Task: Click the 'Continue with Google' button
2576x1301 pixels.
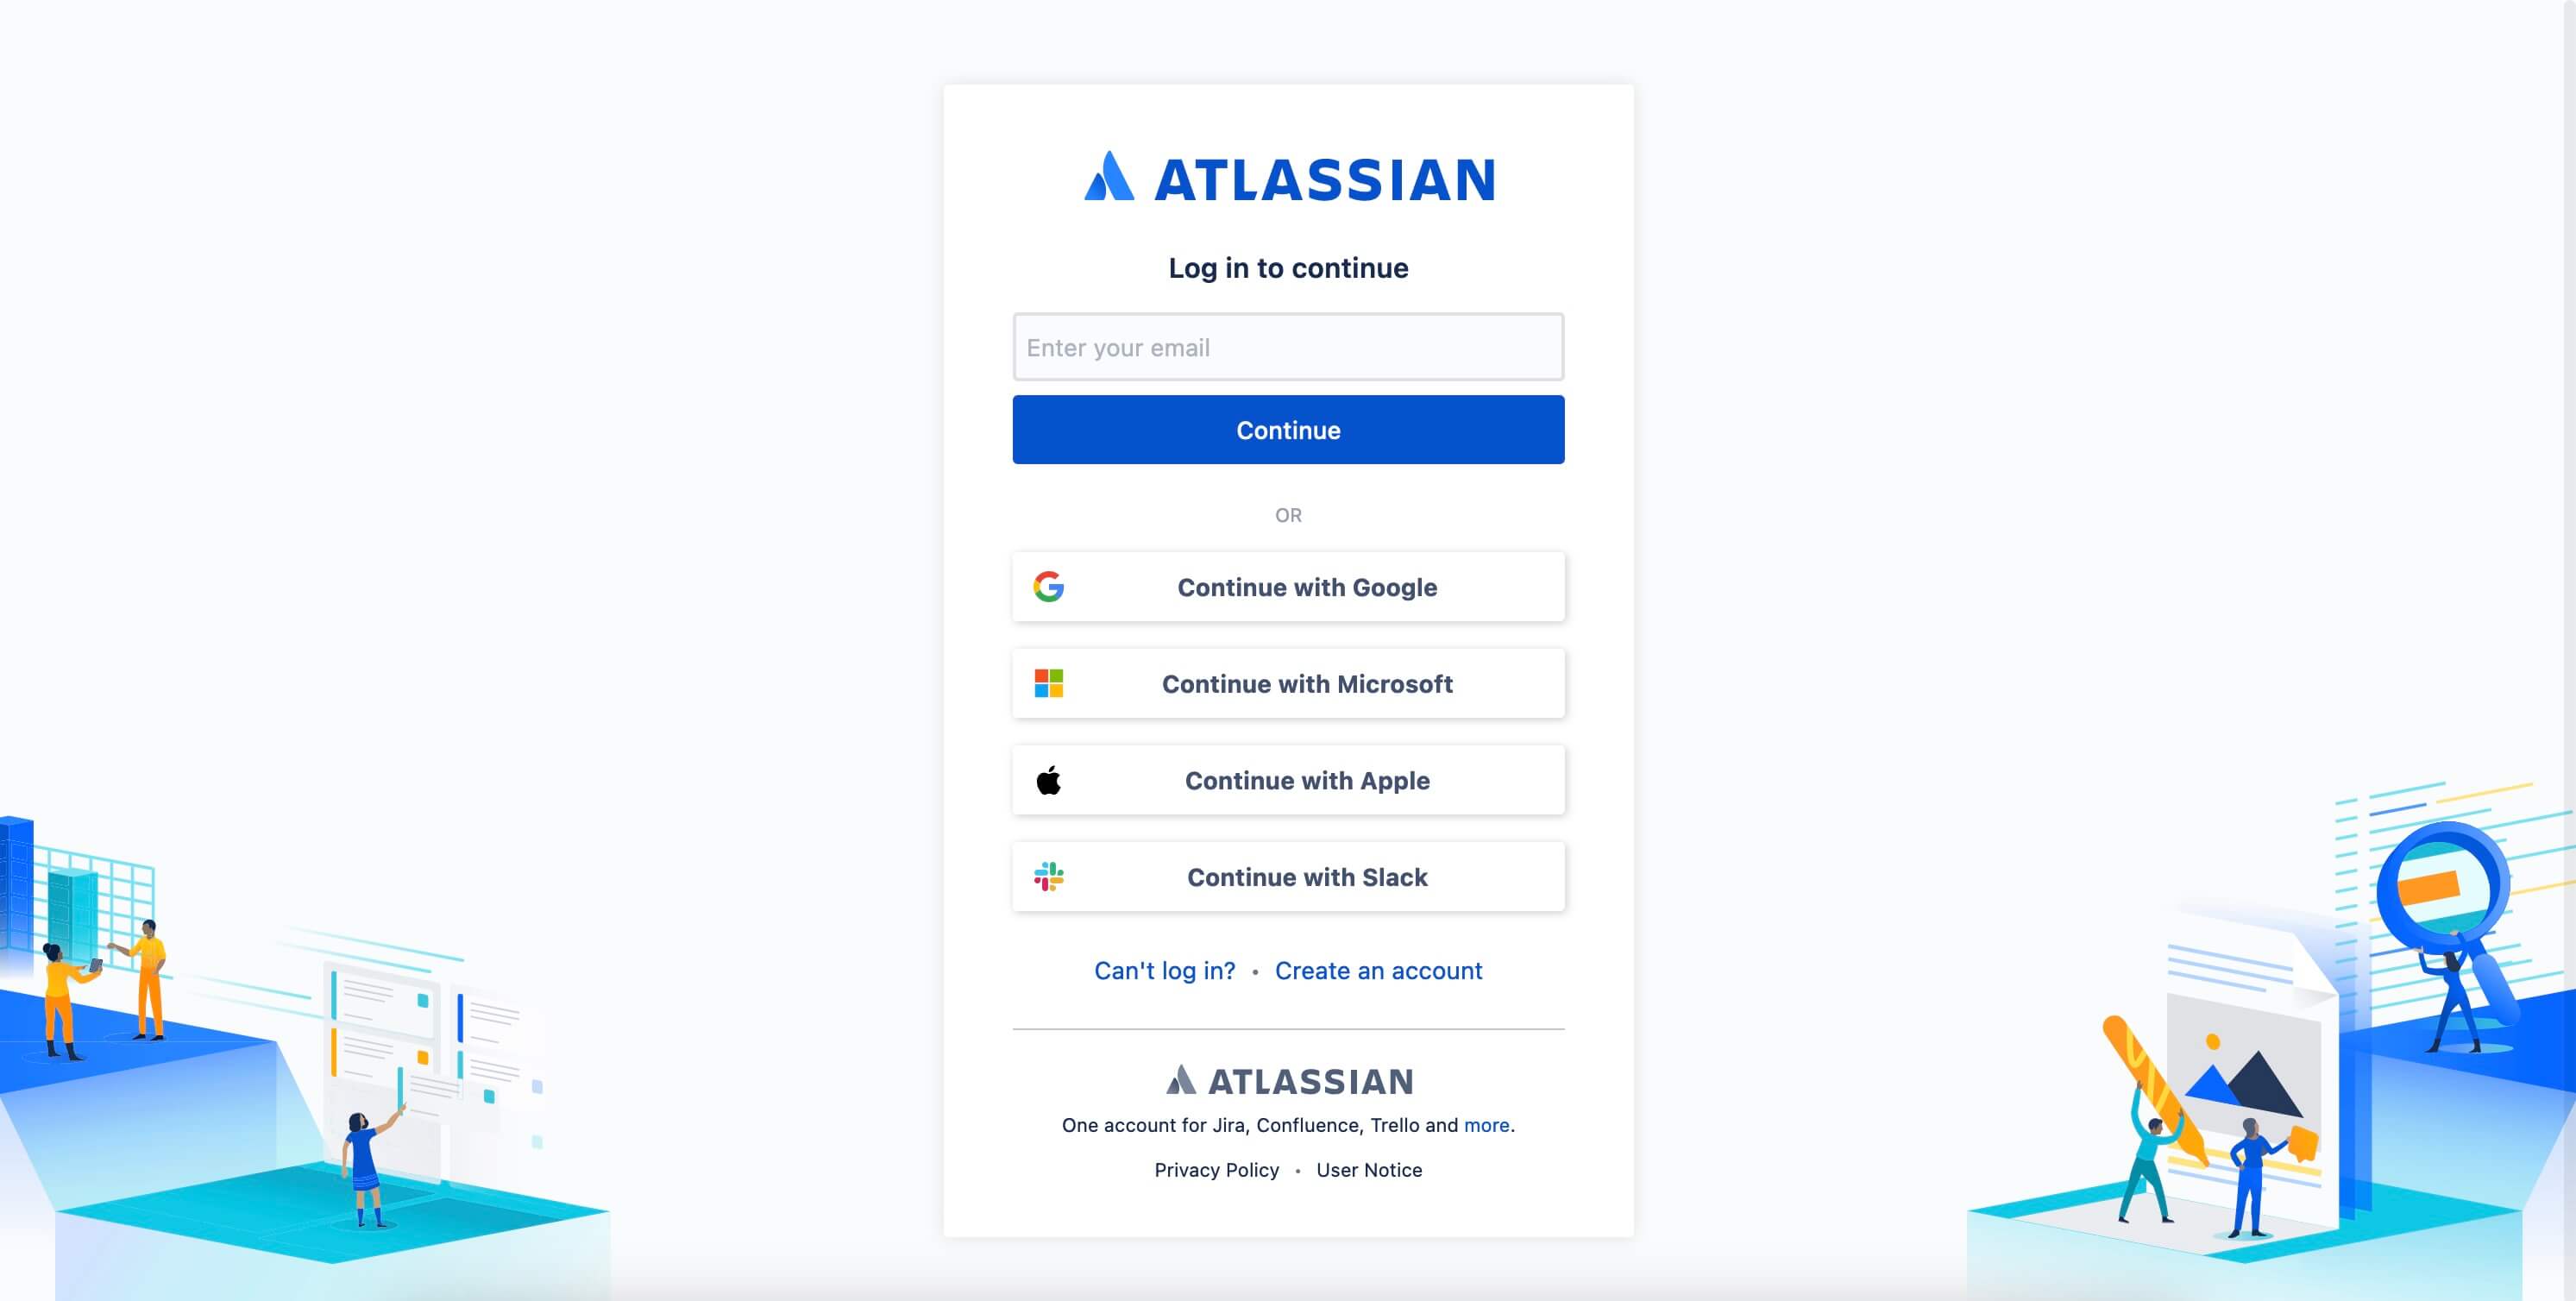Action: coord(1287,586)
